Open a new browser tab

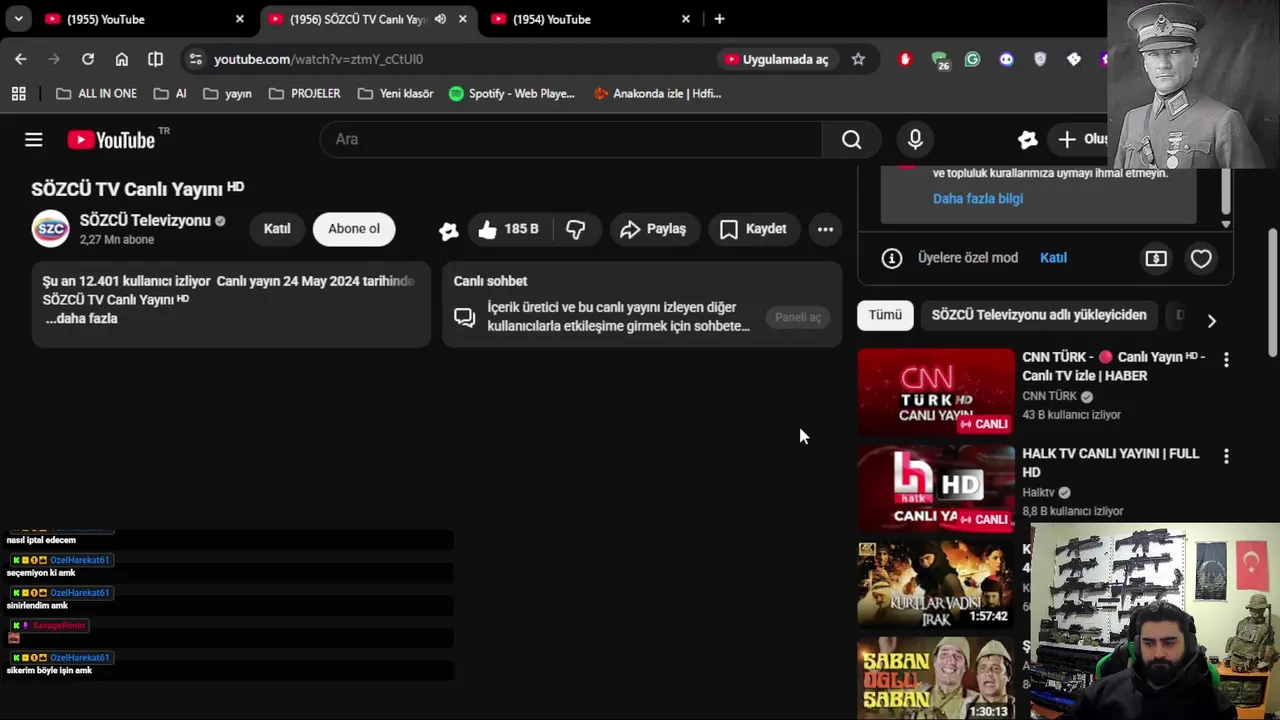719,19
